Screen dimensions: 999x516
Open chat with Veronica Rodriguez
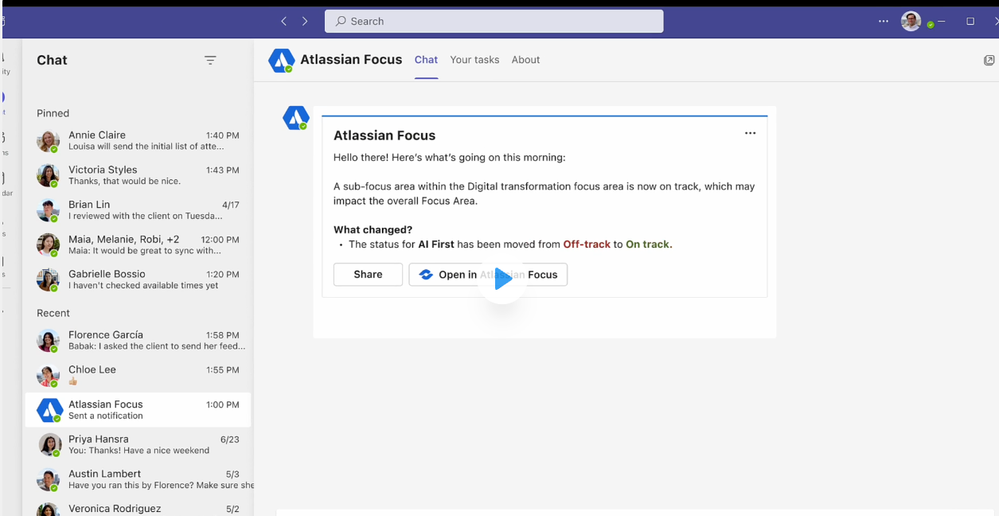click(138, 508)
